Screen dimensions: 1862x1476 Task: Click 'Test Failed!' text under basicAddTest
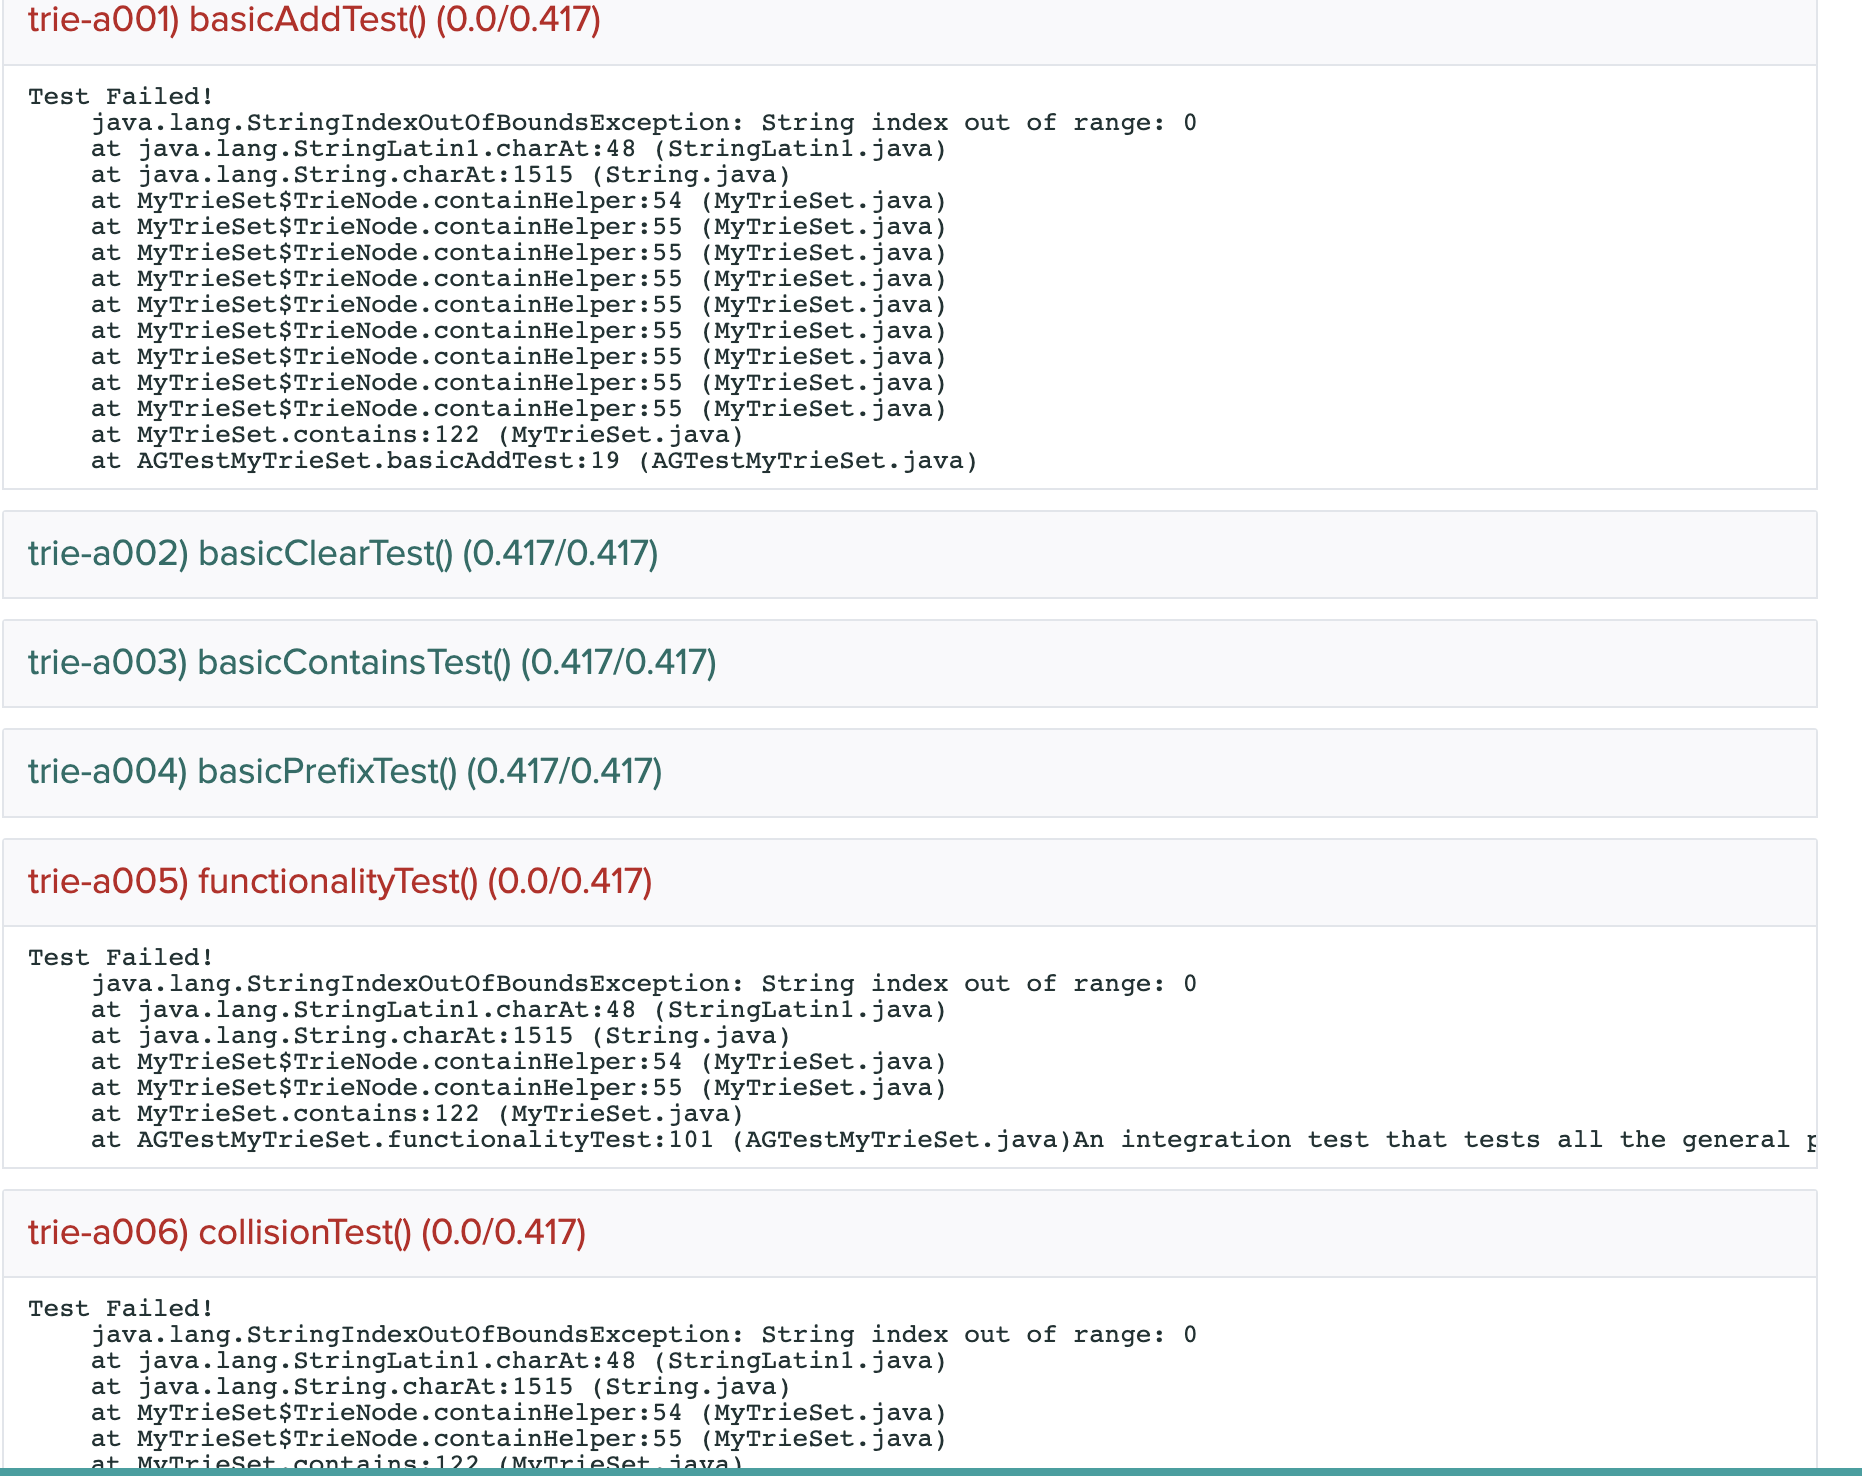pyautogui.click(x=121, y=96)
